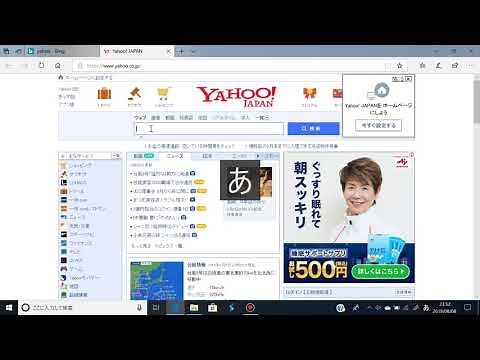Focus the Yahoo search text box
The image size is (480, 360).
pos(209,129)
